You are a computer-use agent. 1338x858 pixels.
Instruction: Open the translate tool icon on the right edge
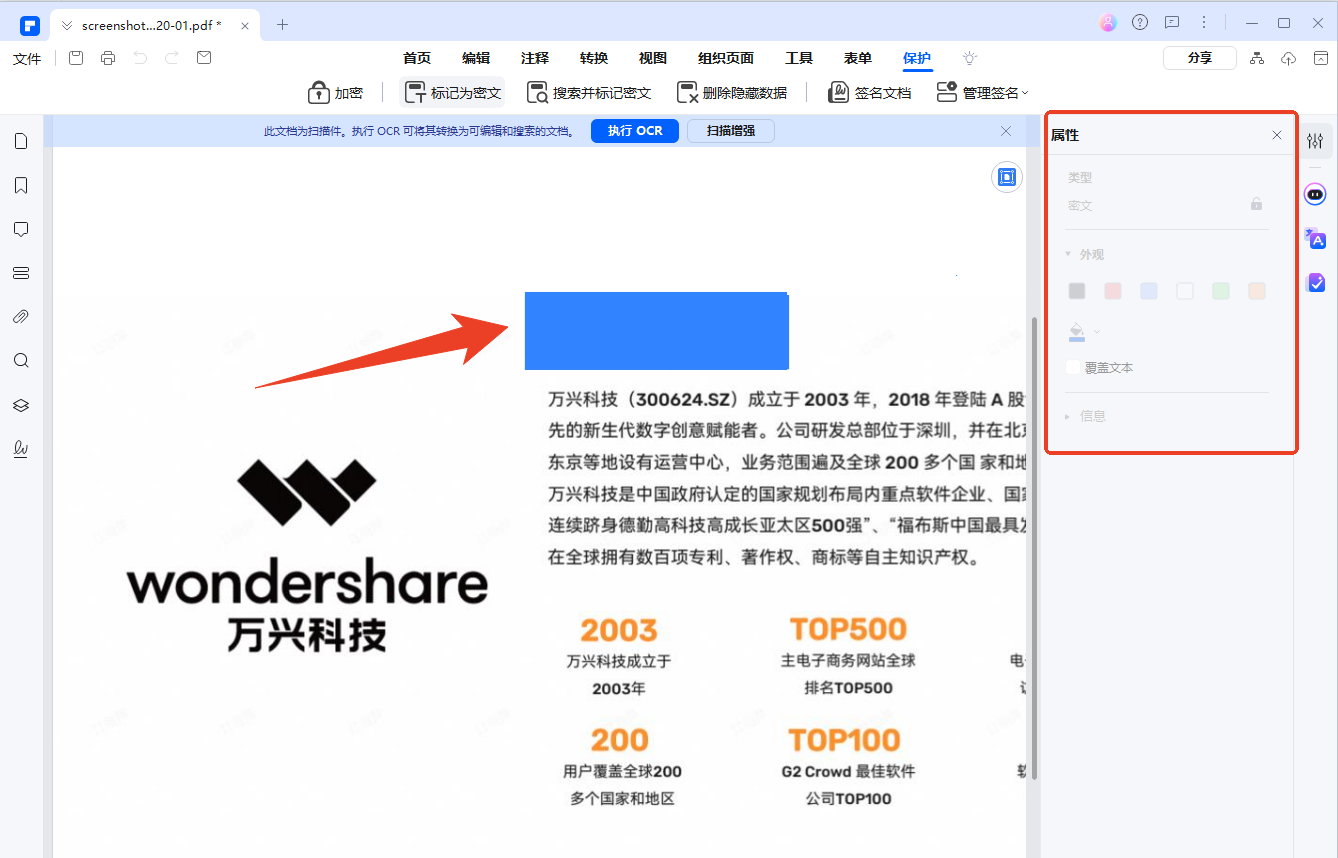tap(1314, 240)
